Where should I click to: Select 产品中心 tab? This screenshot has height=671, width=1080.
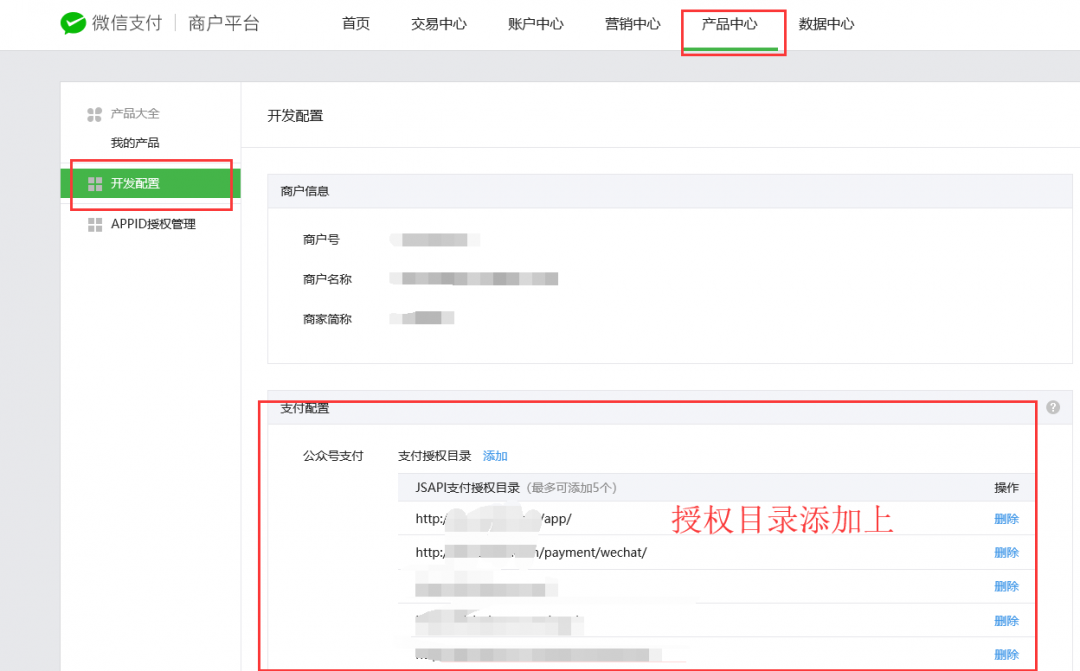point(729,24)
